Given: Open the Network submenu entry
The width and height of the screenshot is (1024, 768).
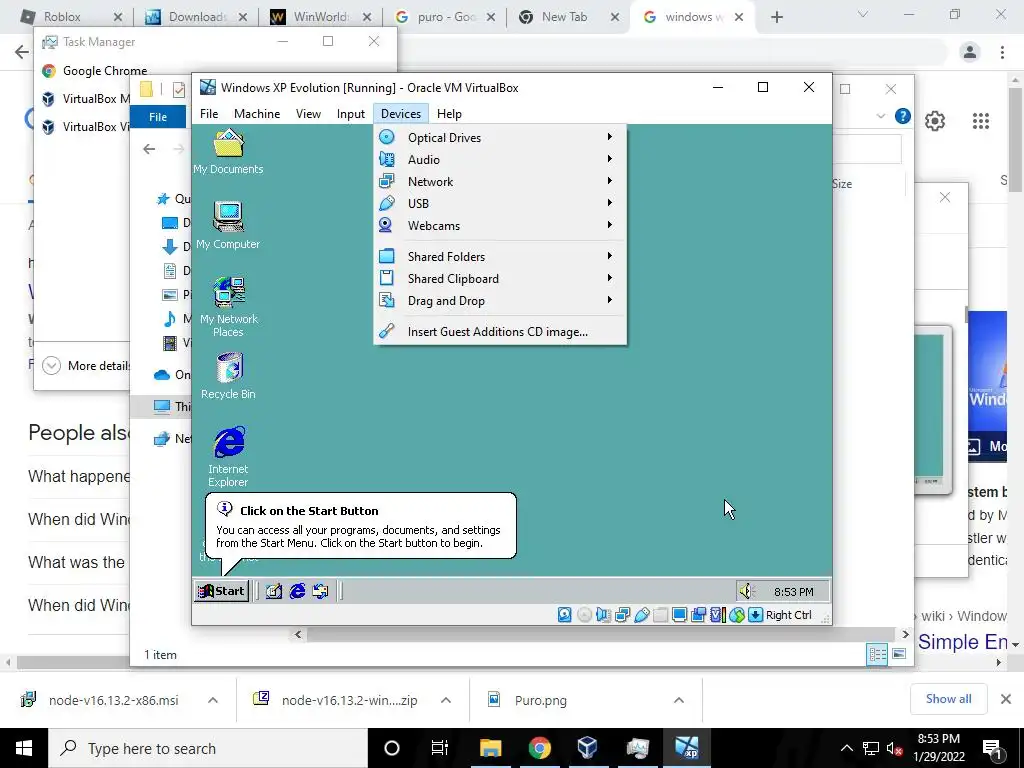Looking at the screenshot, I should coord(500,182).
